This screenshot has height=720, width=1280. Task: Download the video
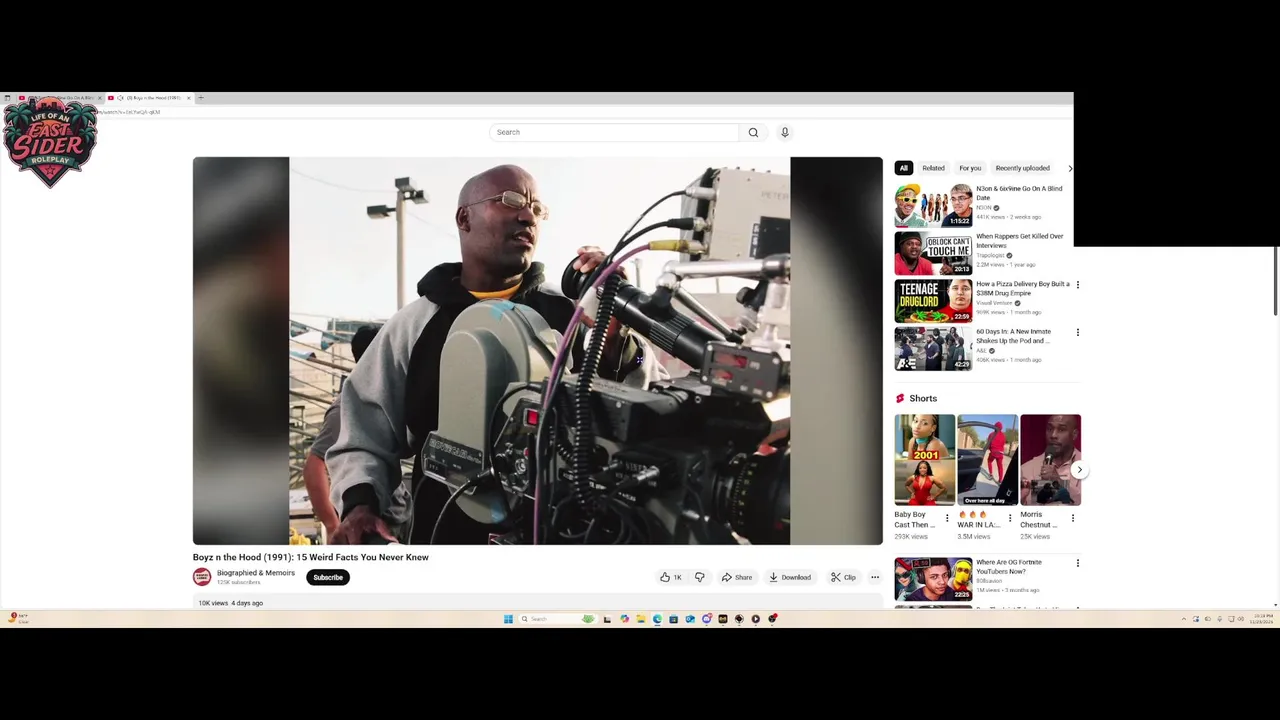790,577
